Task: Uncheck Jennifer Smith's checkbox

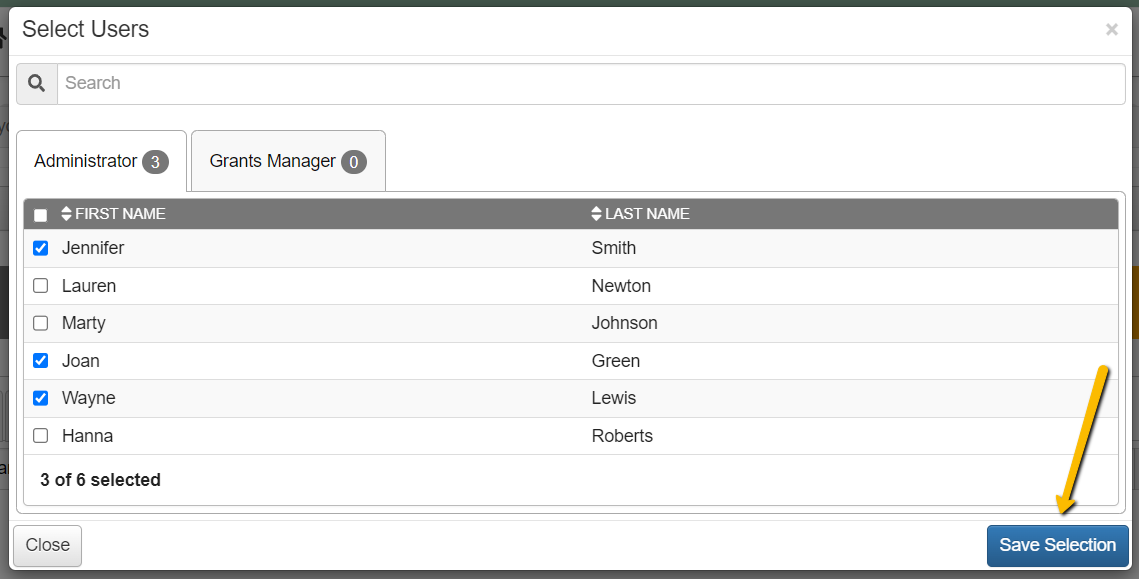Action: pyautogui.click(x=41, y=248)
